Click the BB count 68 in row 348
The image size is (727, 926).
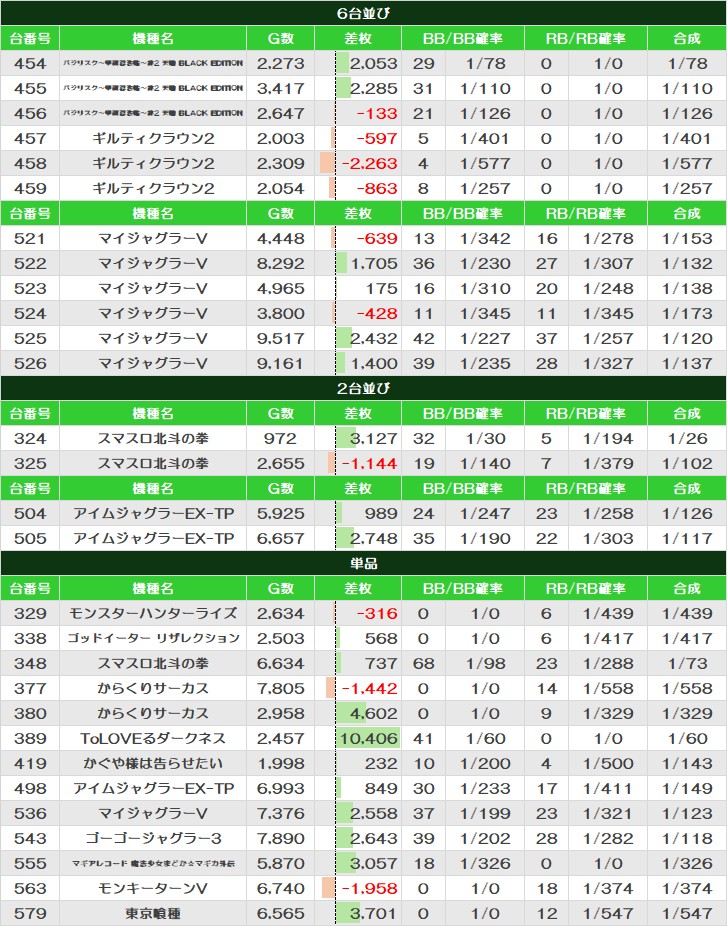(423, 663)
